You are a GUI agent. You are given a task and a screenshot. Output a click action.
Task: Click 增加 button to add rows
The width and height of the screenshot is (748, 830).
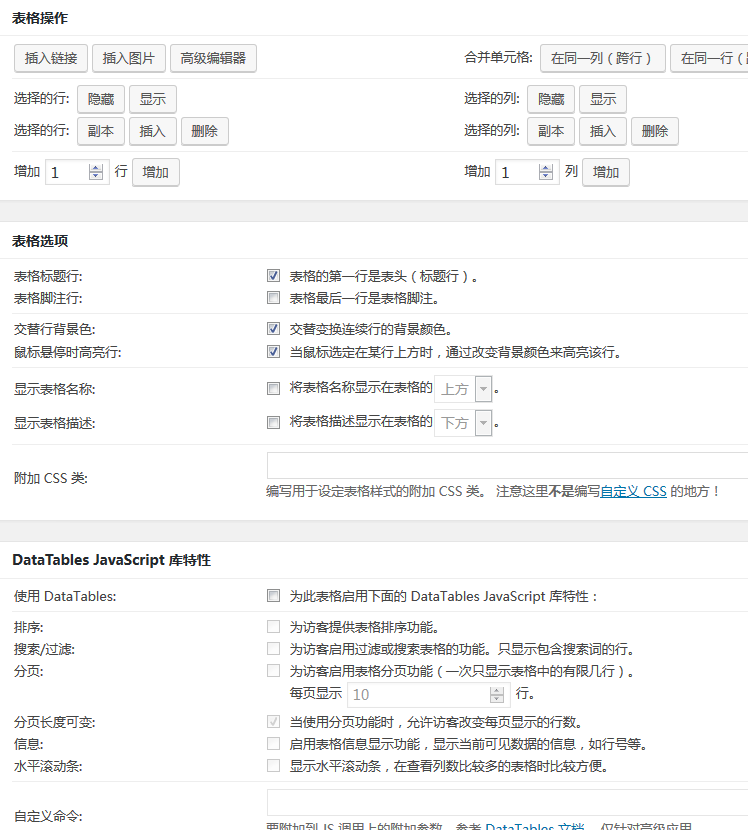(x=155, y=172)
